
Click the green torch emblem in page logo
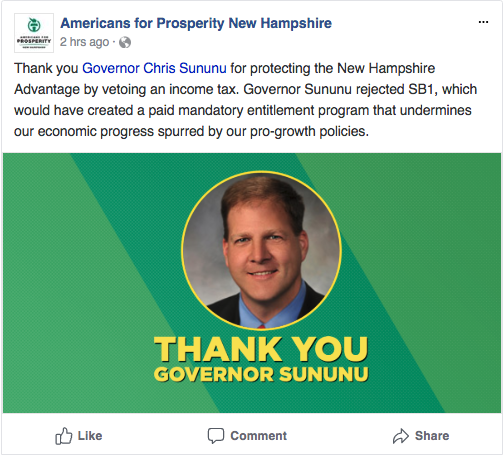[x=34, y=25]
